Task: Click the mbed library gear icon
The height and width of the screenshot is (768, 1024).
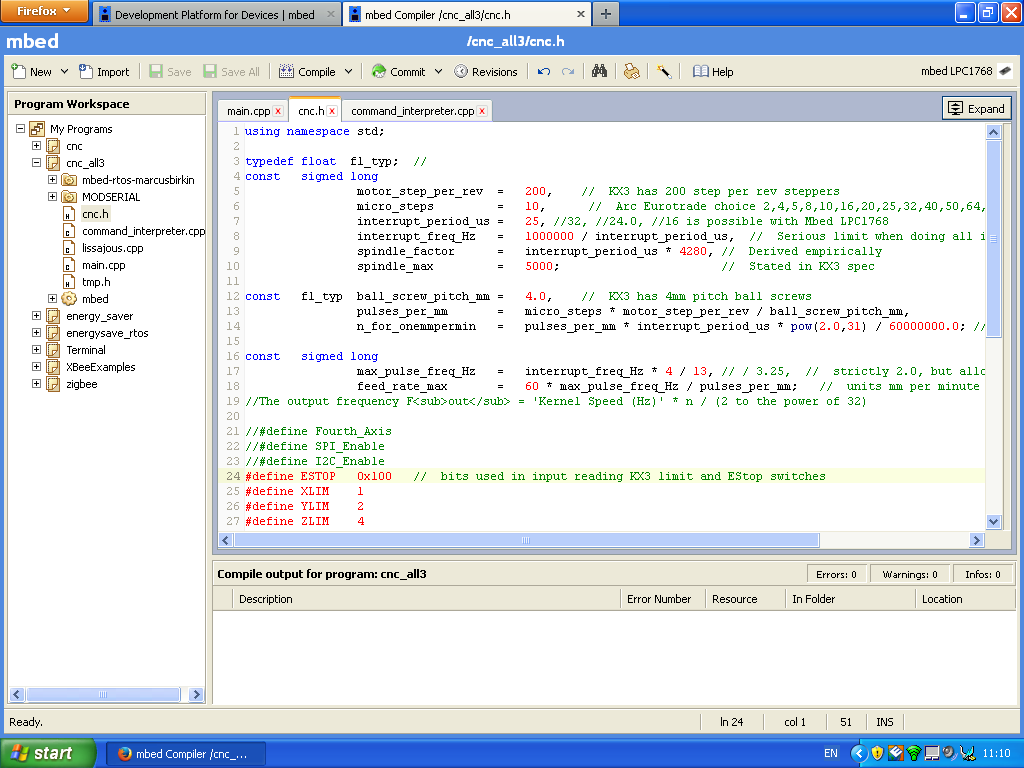Action: click(69, 298)
